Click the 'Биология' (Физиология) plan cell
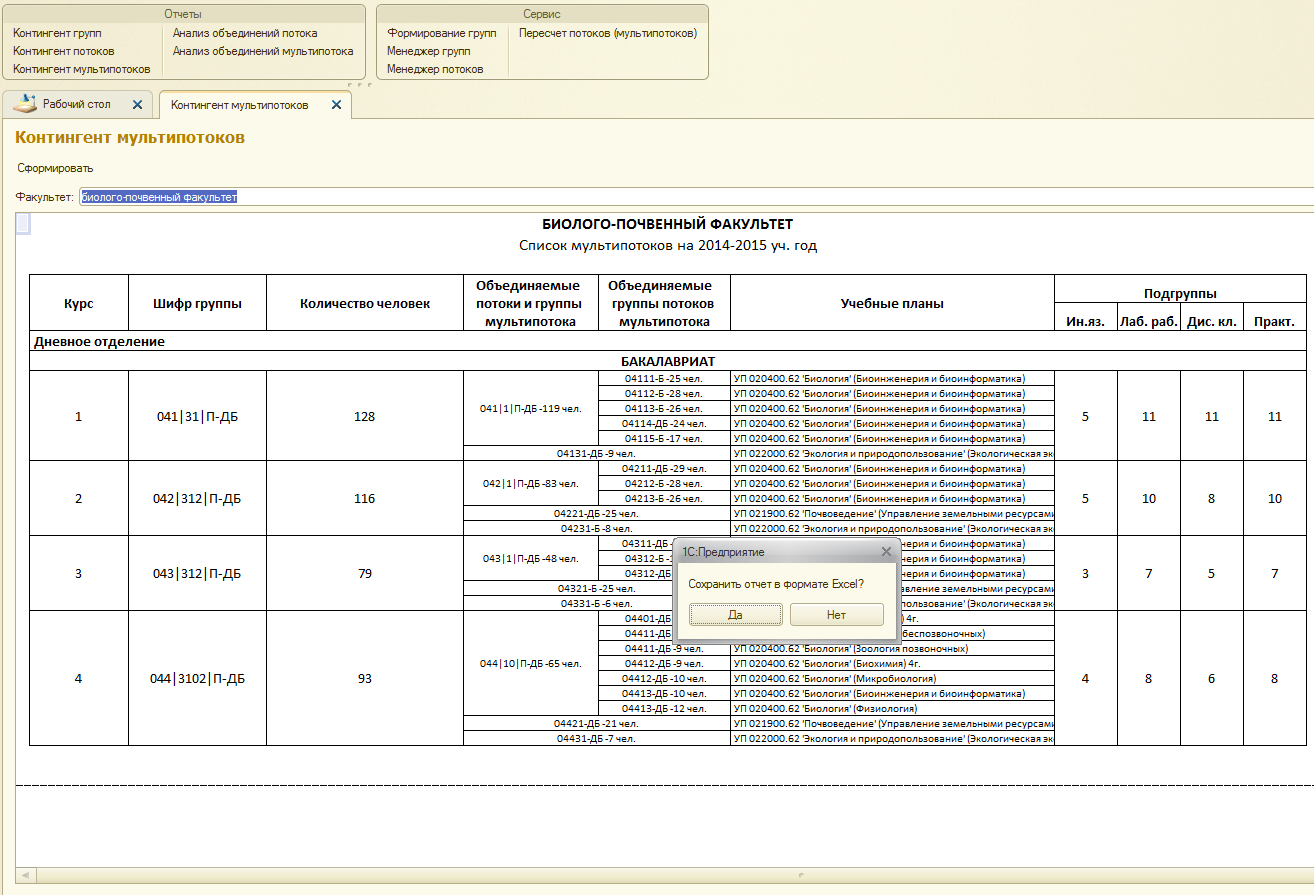The width and height of the screenshot is (1314, 895). point(893,708)
